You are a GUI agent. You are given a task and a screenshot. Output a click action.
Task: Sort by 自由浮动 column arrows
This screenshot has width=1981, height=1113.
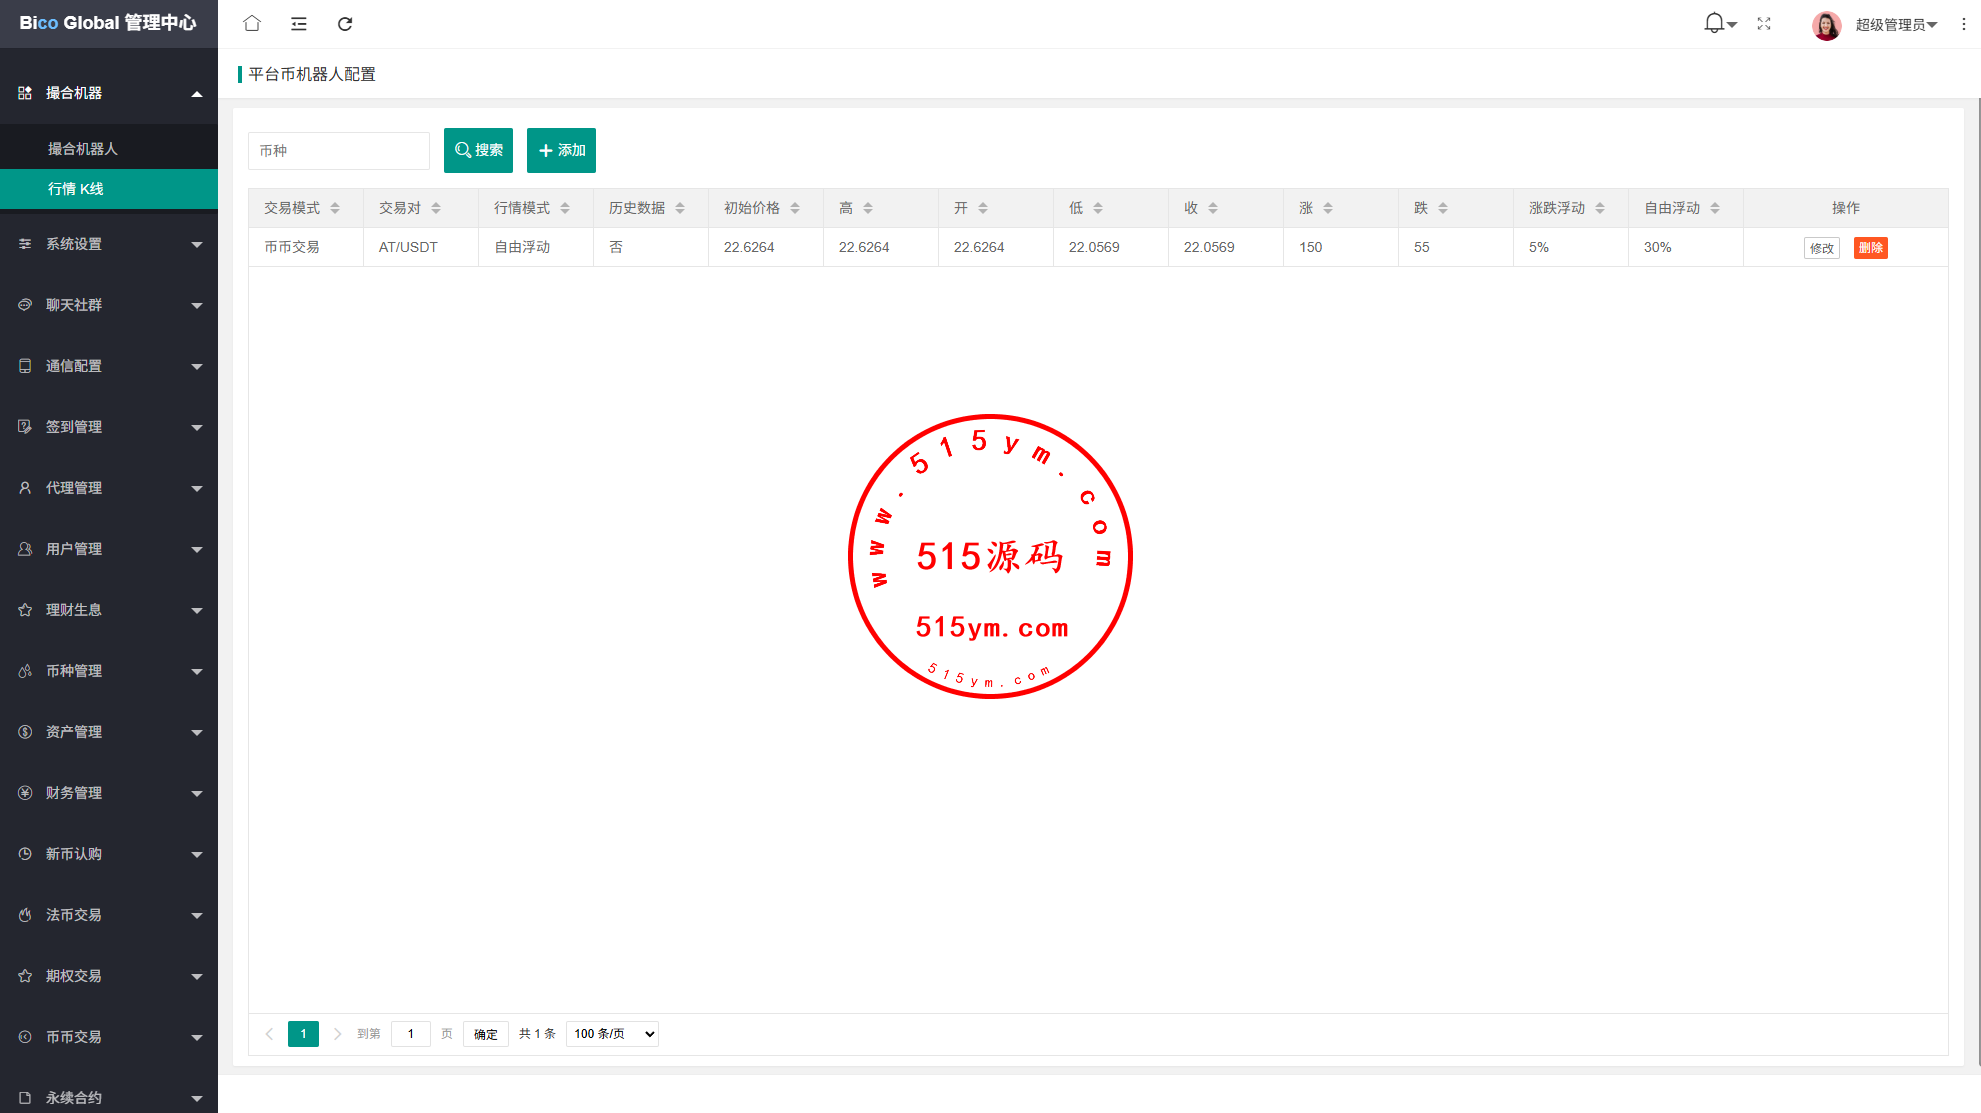click(1715, 208)
